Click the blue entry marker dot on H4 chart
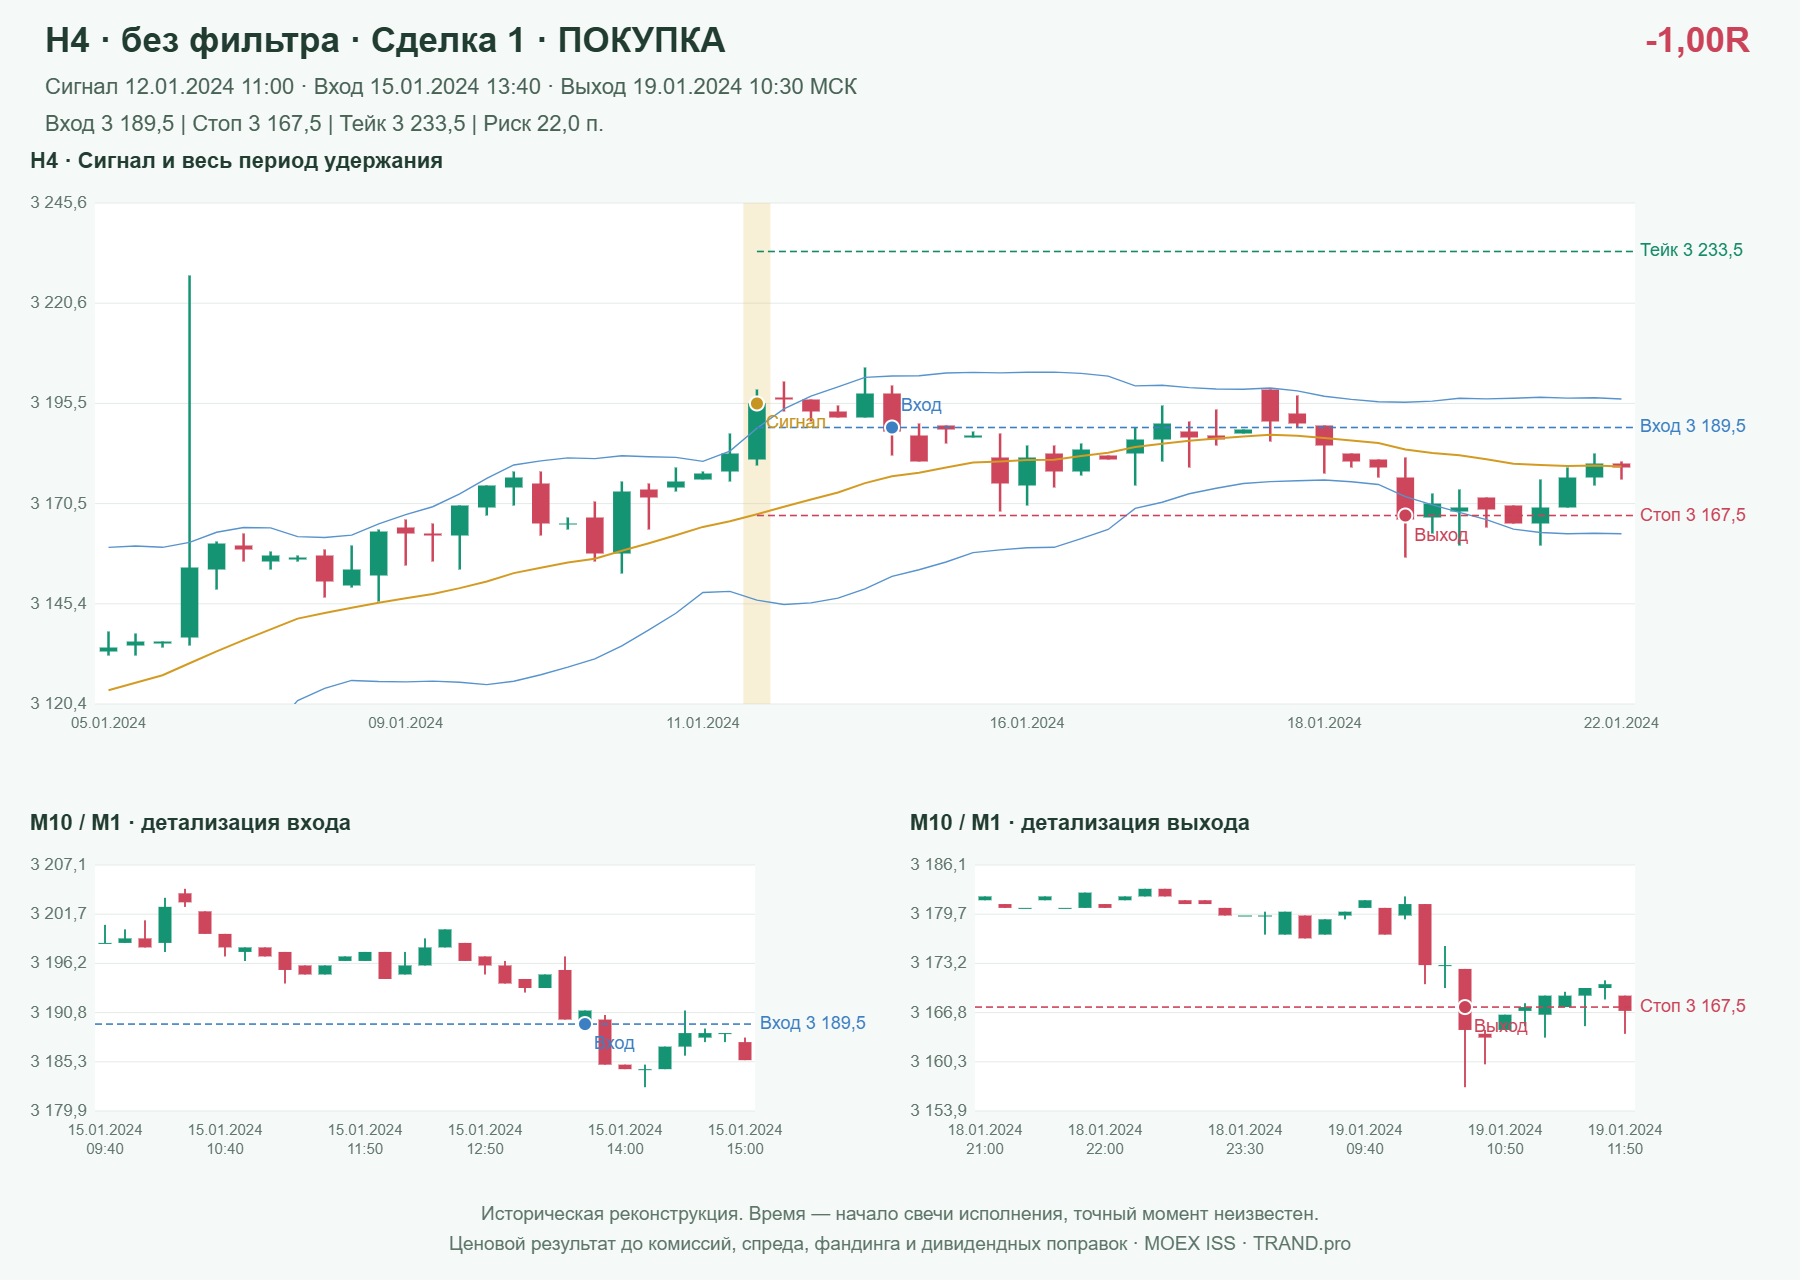This screenshot has width=1800, height=1280. [892, 427]
